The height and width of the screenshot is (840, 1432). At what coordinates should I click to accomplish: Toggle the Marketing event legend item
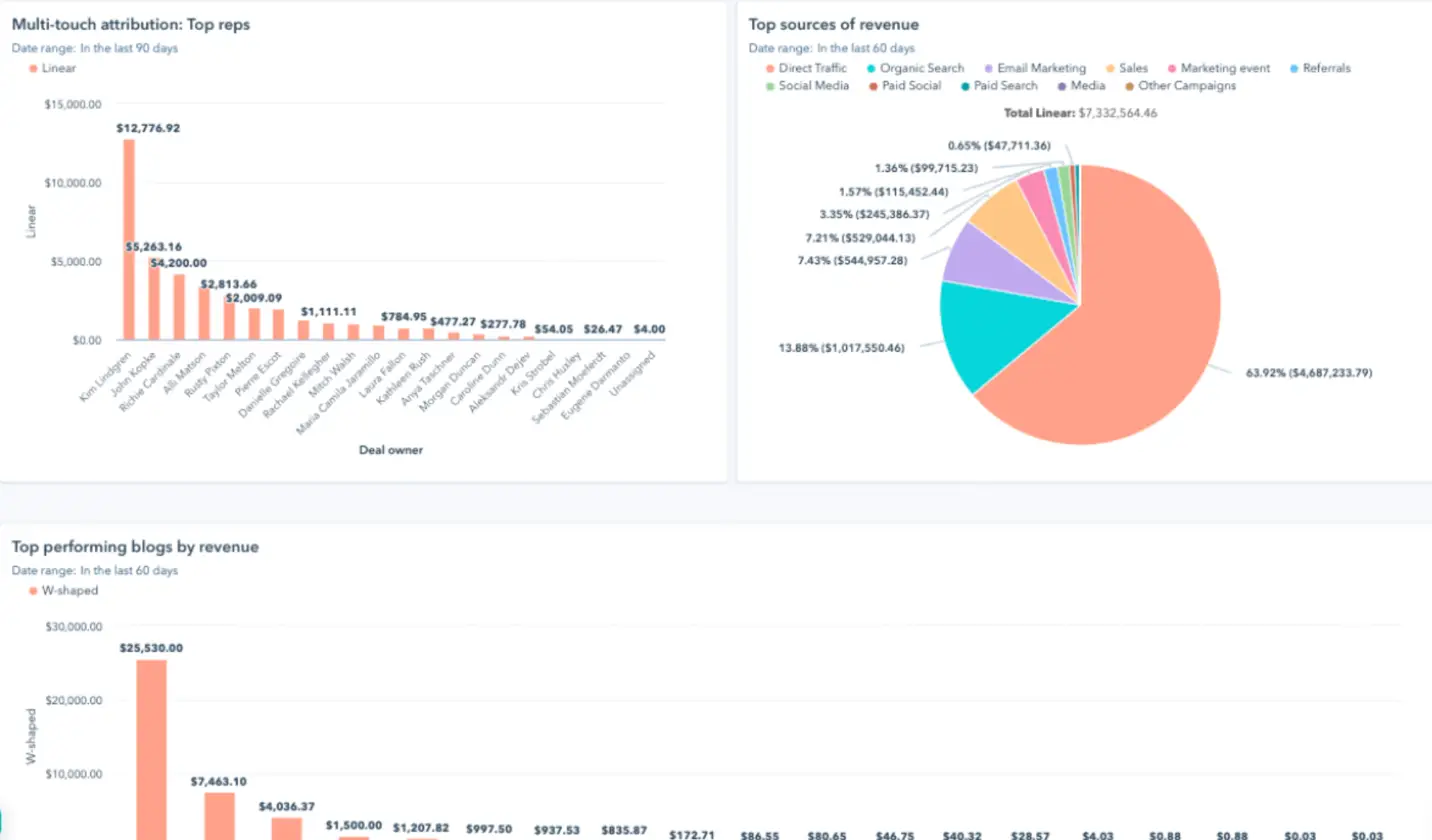(x=1218, y=68)
